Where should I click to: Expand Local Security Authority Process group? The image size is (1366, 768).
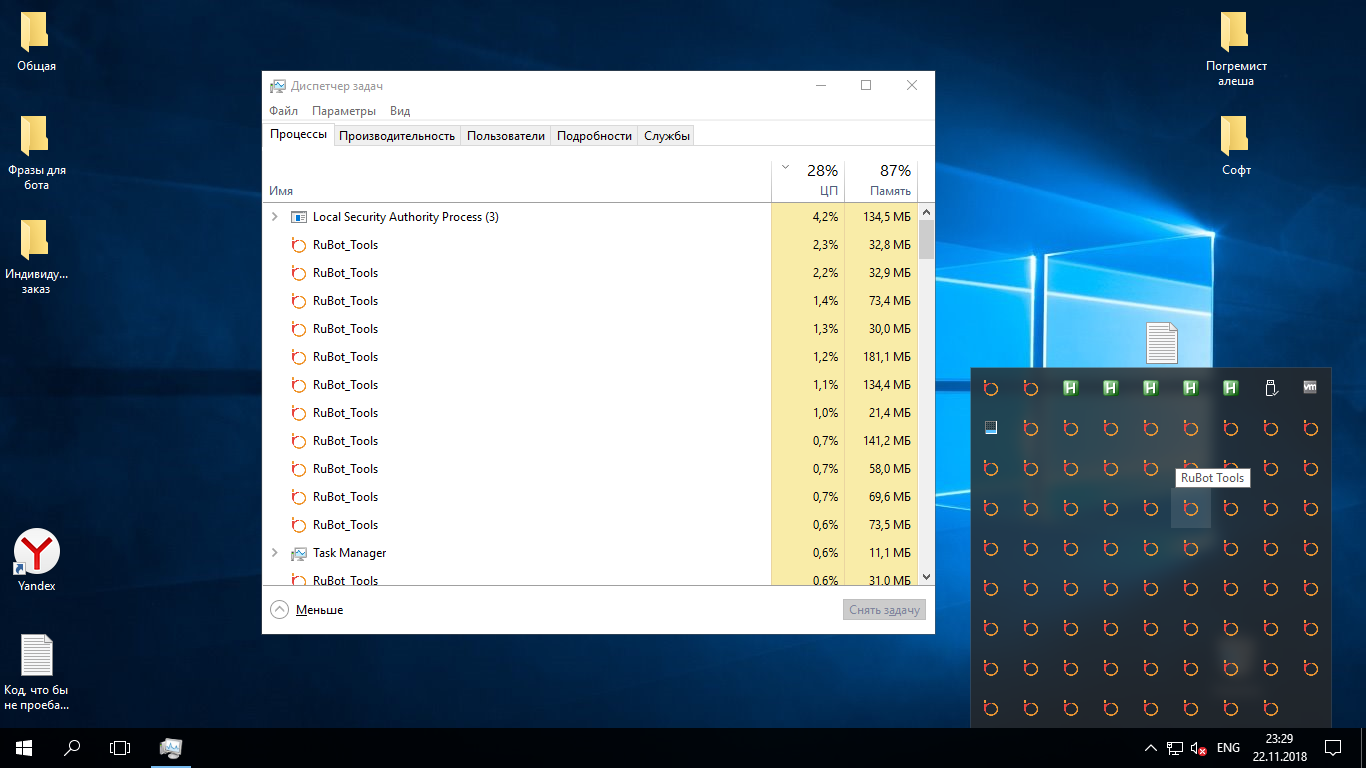pyautogui.click(x=275, y=217)
